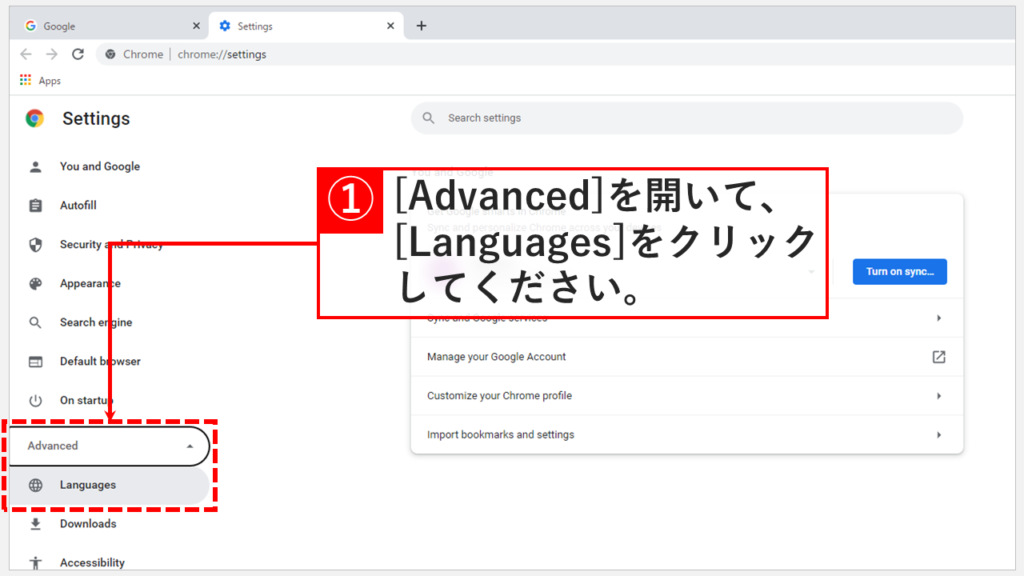Expand Import bookmarks and settings row
1024x576 pixels.
pyautogui.click(x=938, y=435)
